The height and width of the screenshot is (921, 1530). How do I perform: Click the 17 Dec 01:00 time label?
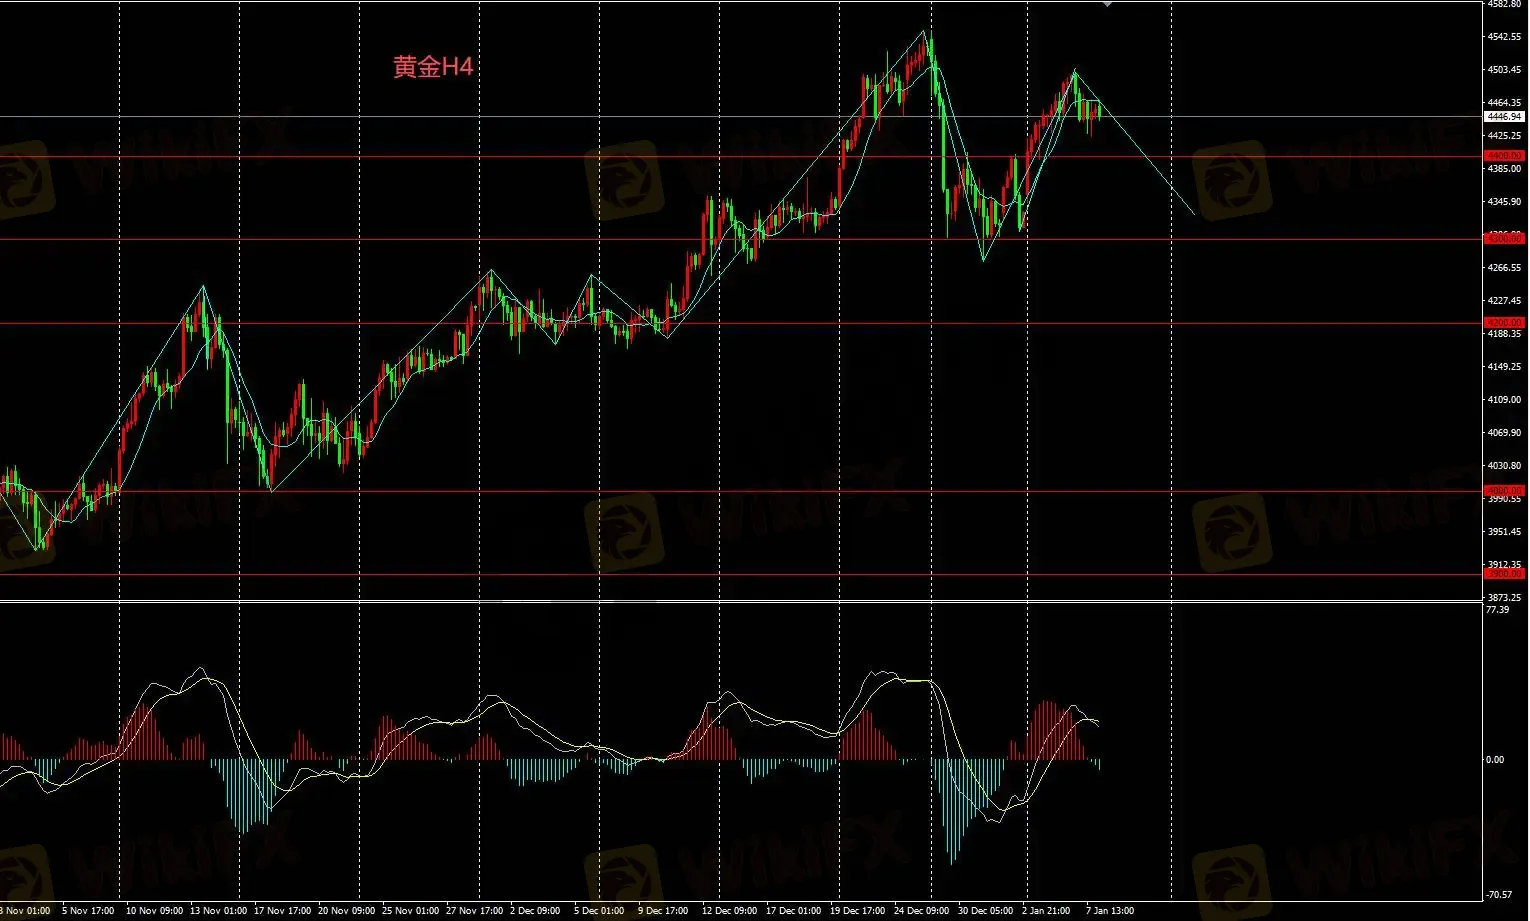793,911
